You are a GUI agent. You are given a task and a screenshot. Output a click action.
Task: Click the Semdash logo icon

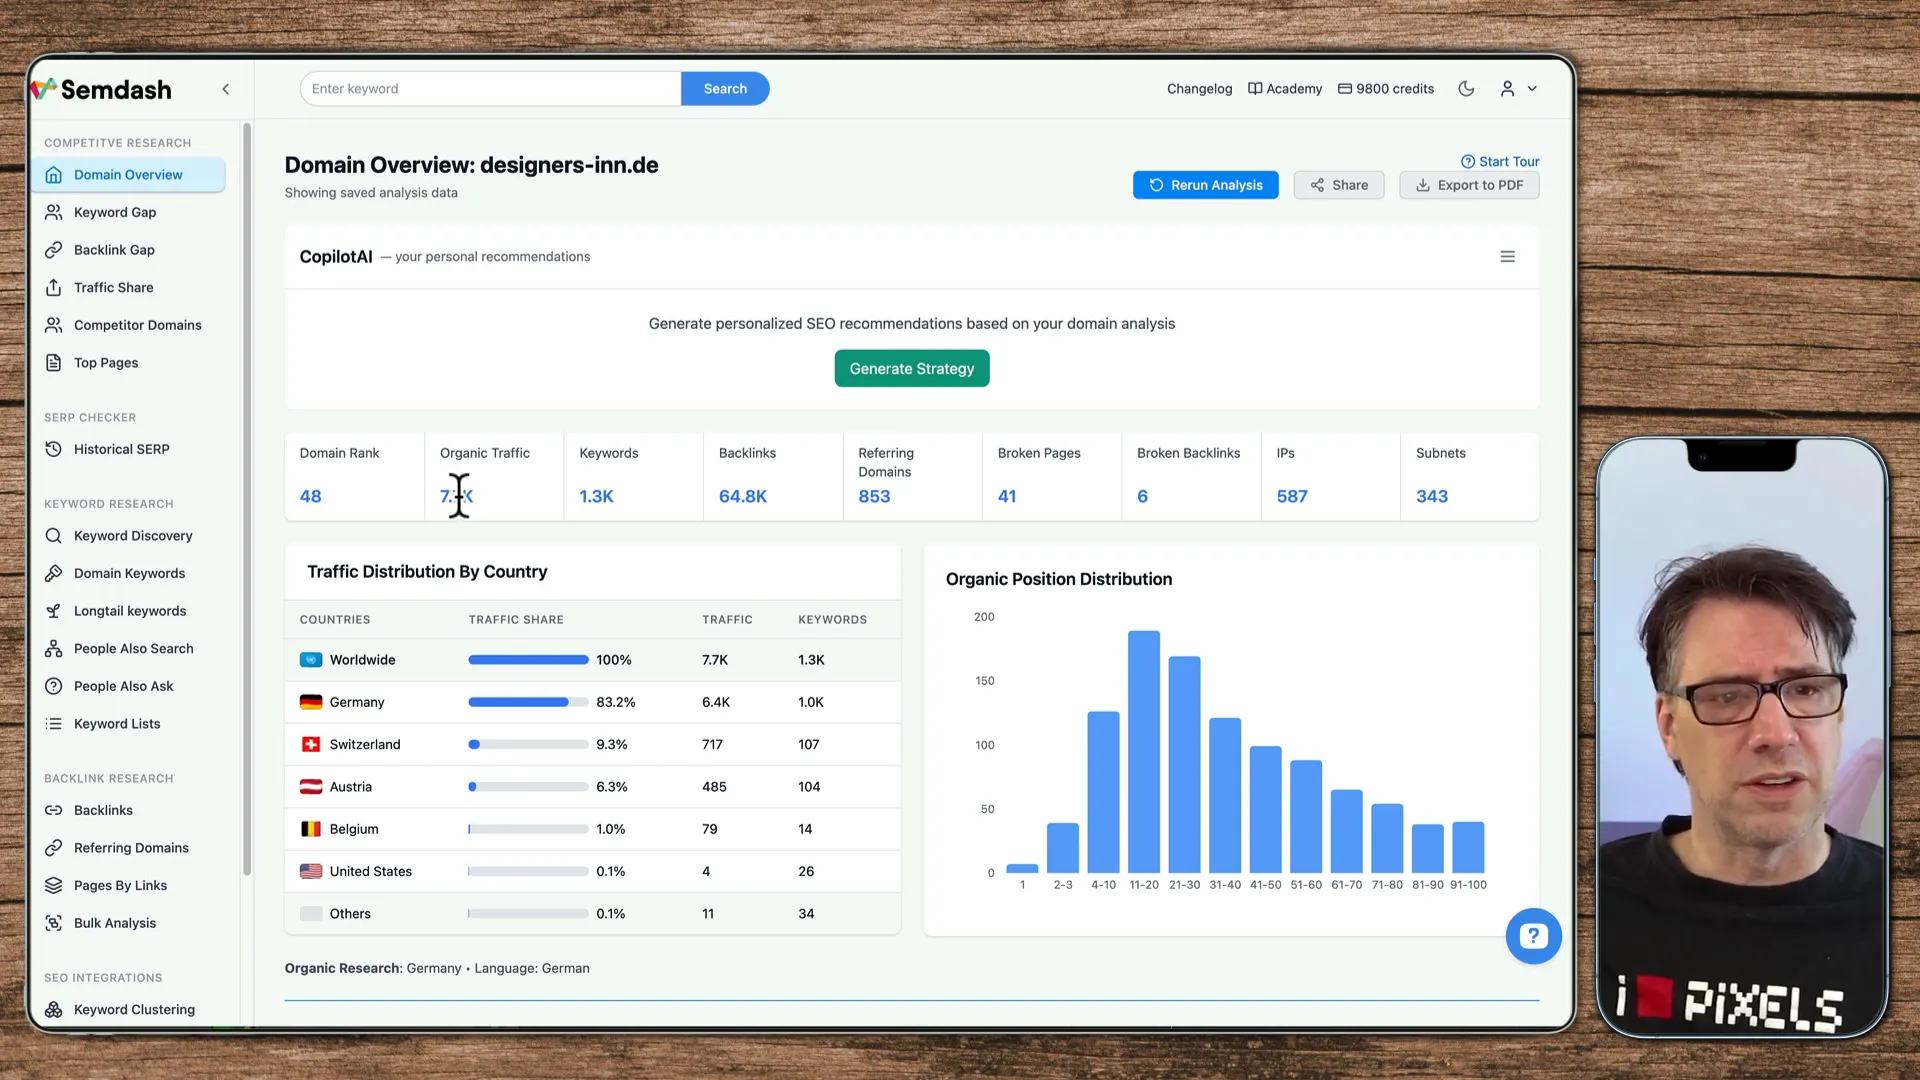[x=44, y=89]
